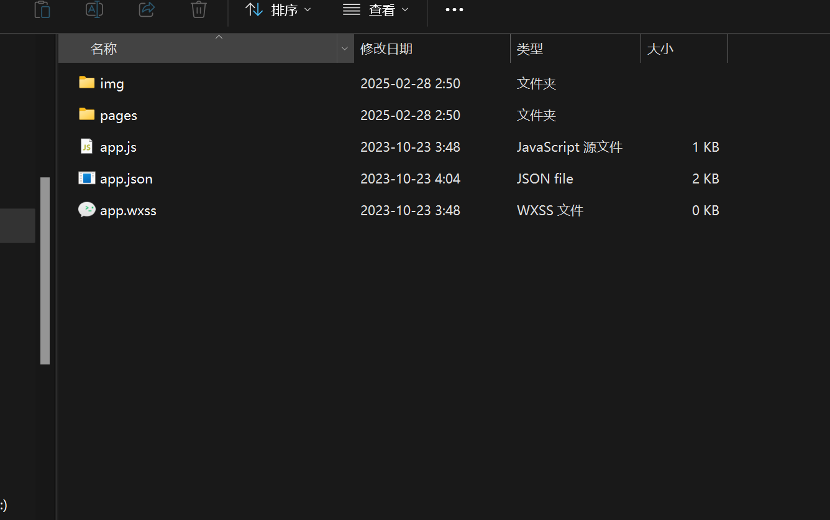
Task: Click the navigation pane vertical scrollbar
Action: pyautogui.click(x=45, y=270)
